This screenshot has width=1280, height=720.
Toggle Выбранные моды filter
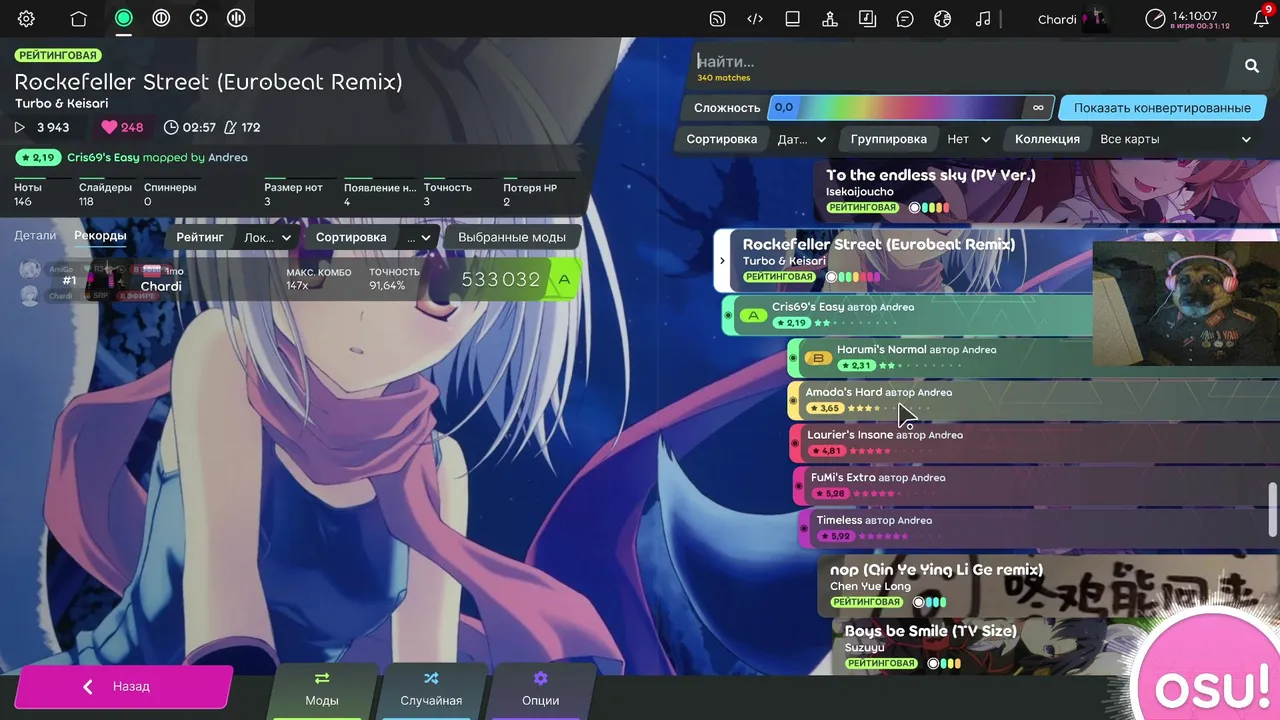pos(512,237)
